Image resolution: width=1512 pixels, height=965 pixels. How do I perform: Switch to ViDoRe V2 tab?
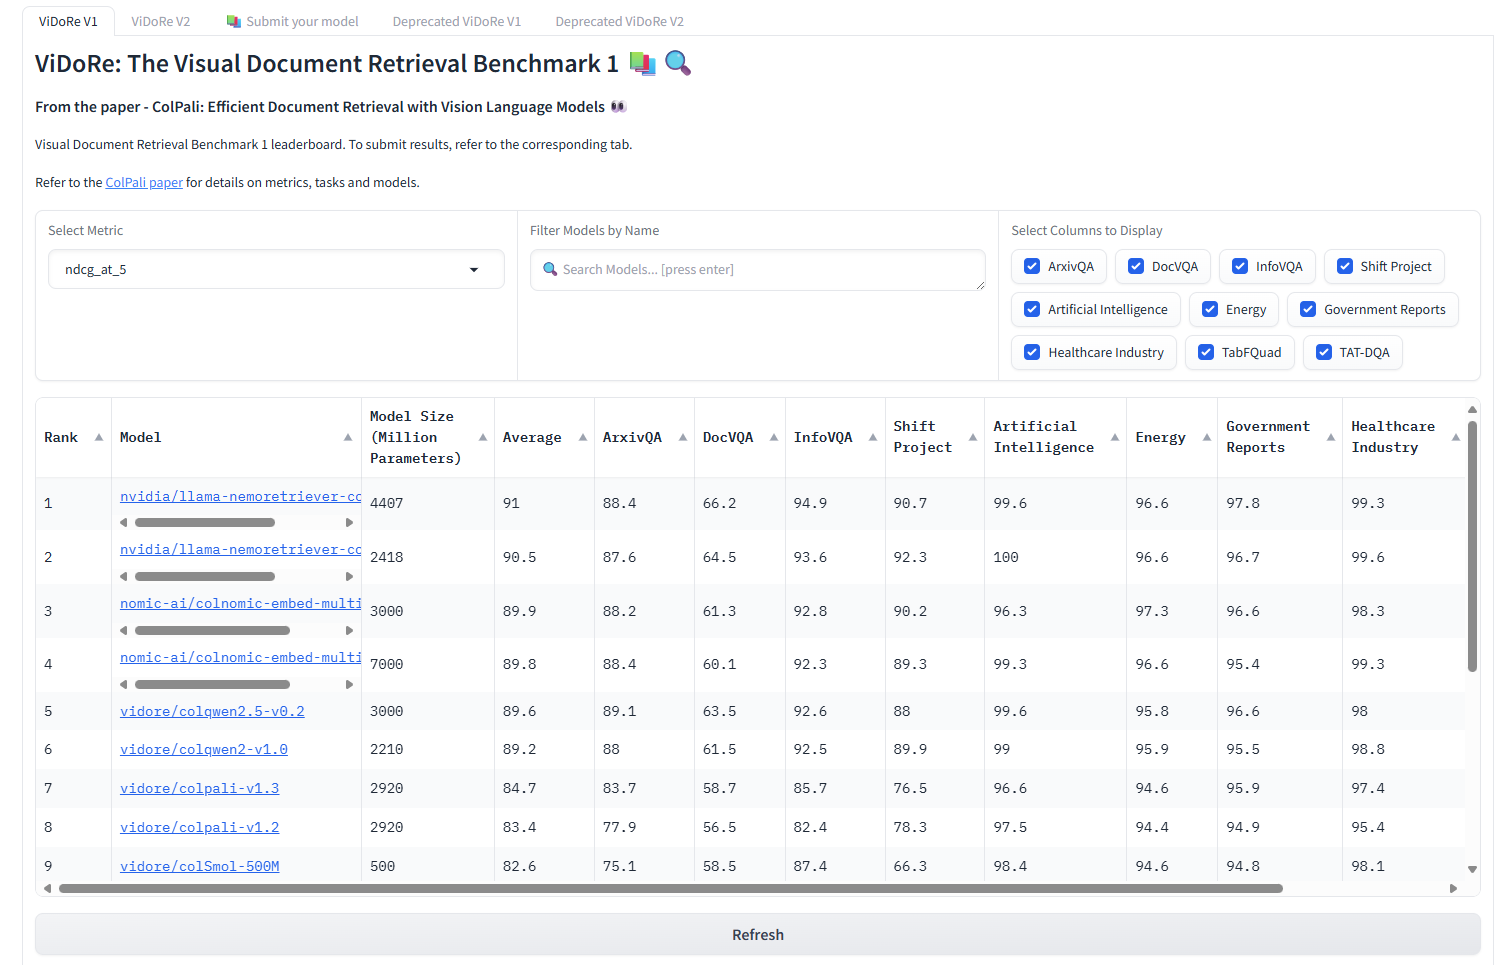point(160,21)
